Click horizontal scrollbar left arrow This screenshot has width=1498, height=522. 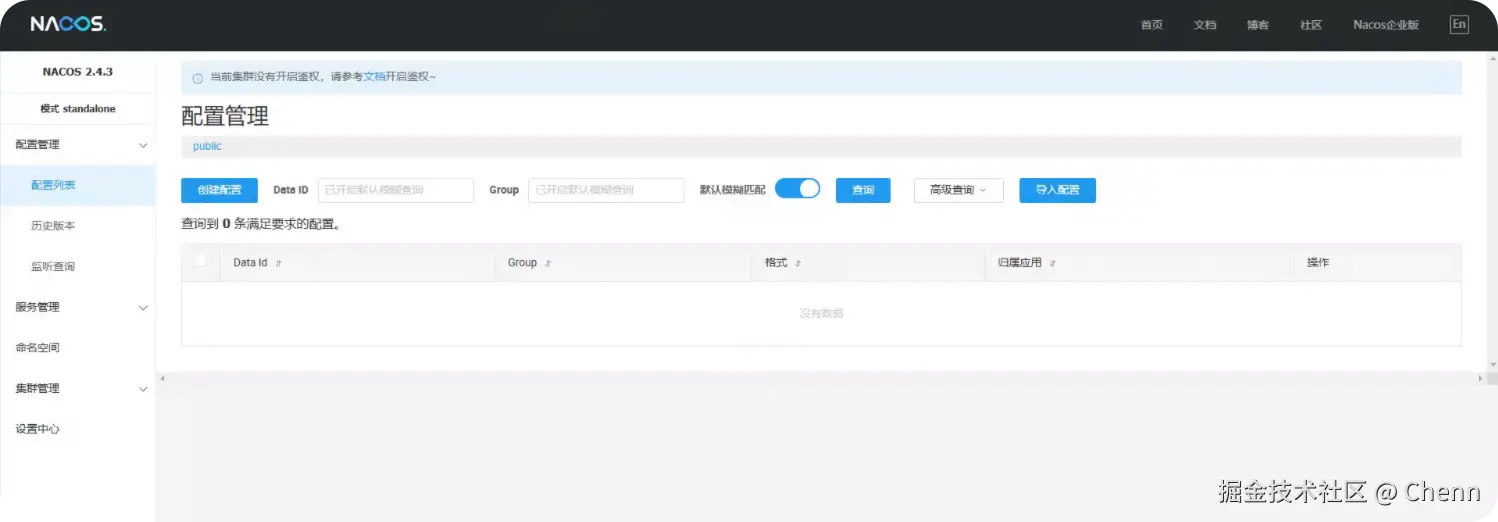(x=162, y=378)
